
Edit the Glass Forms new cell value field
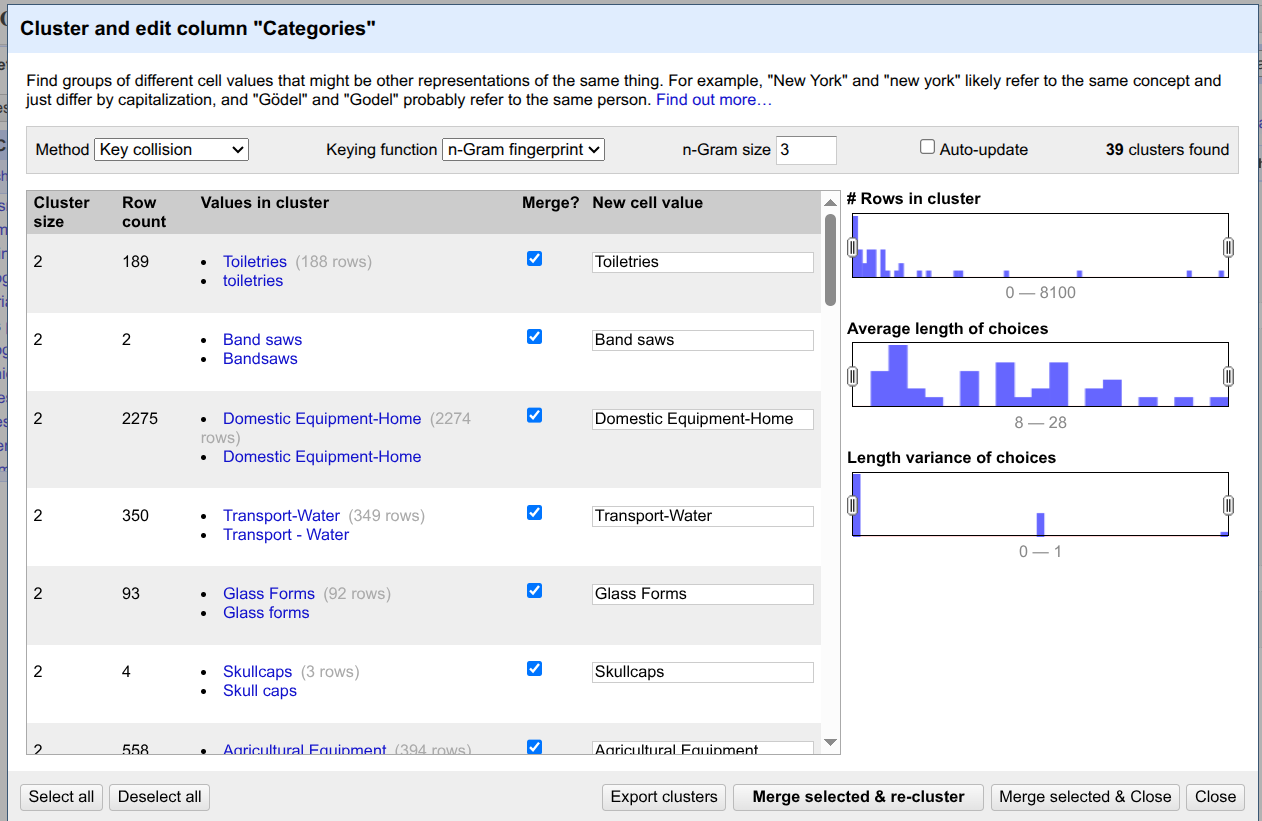tap(702, 594)
